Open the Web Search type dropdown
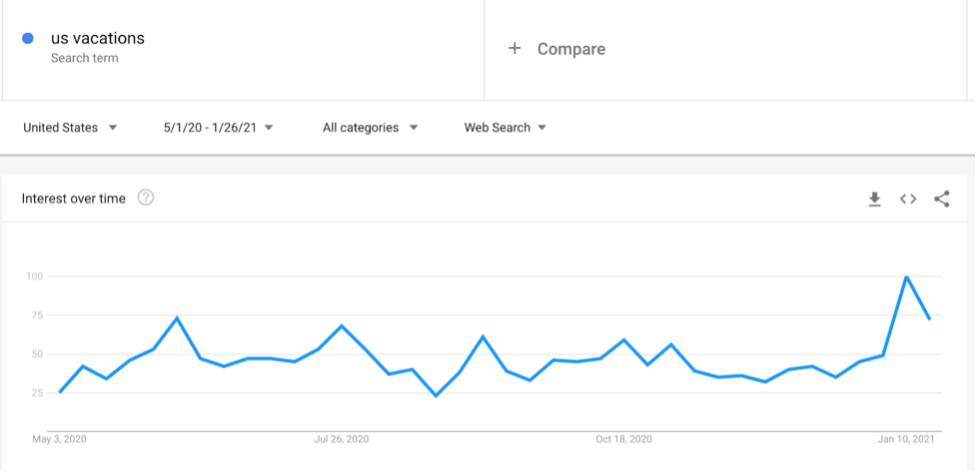 coord(505,127)
